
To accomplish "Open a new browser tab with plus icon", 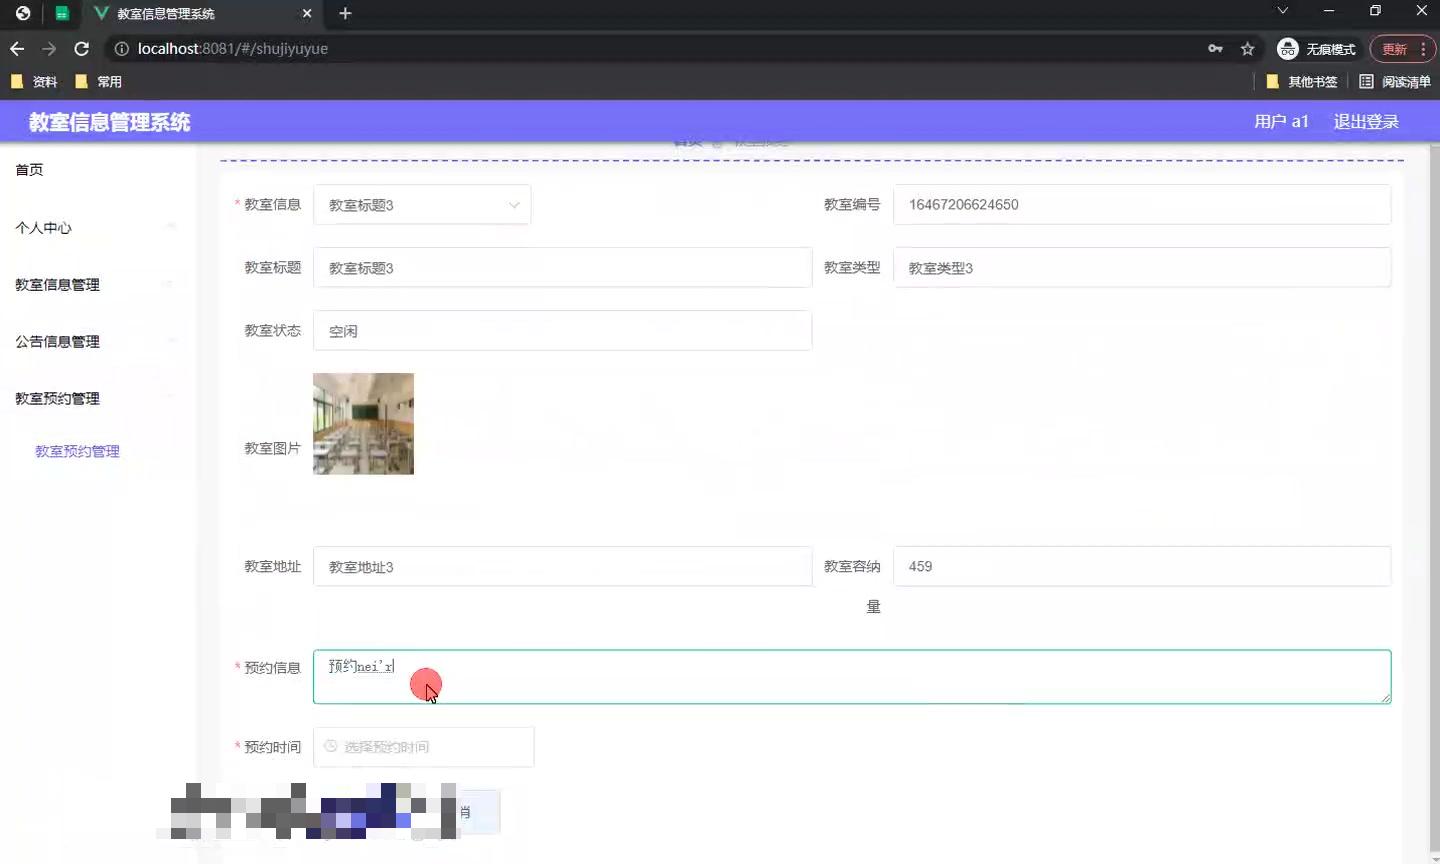I will (x=345, y=13).
